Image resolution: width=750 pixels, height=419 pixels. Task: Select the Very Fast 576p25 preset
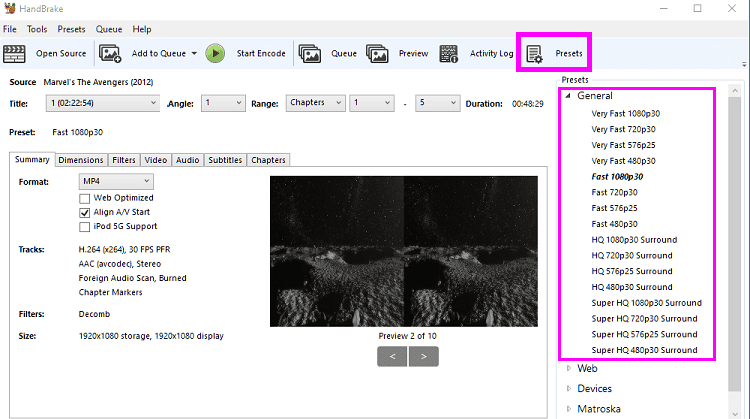tap(623, 145)
